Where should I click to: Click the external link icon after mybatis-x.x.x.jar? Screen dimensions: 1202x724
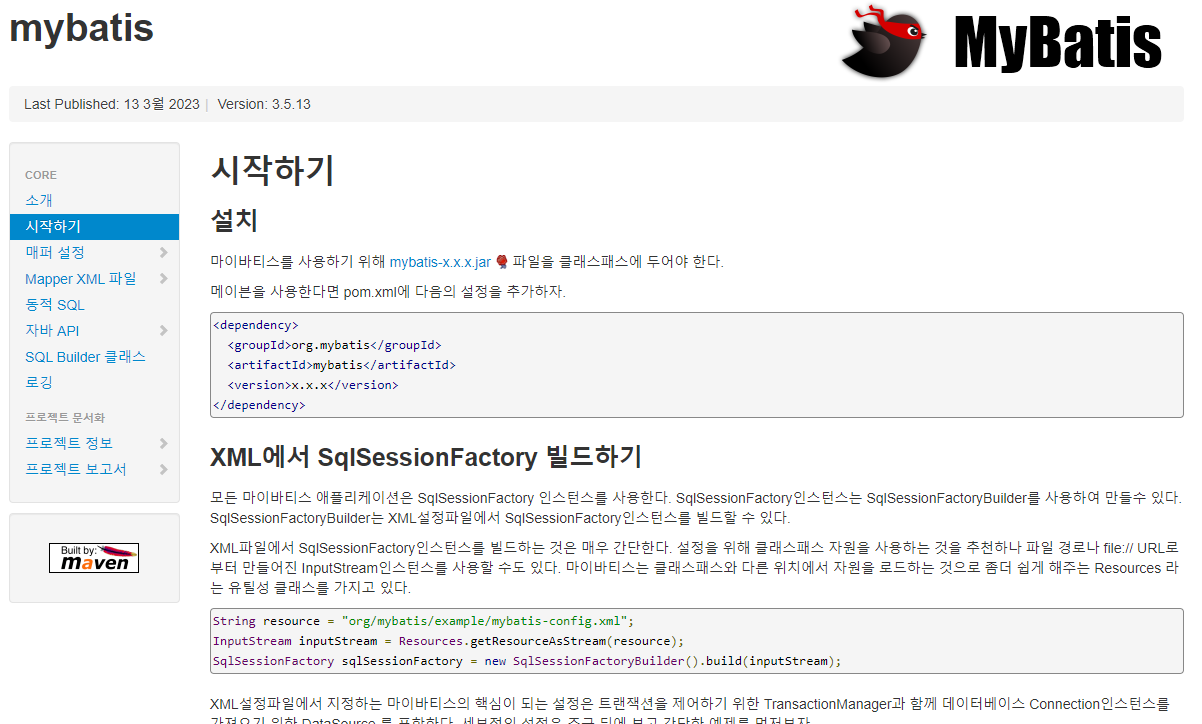click(x=502, y=262)
